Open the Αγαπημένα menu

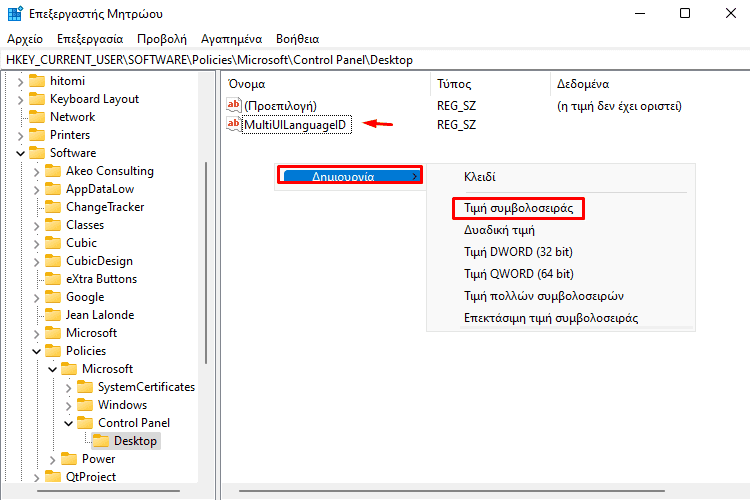click(x=232, y=39)
